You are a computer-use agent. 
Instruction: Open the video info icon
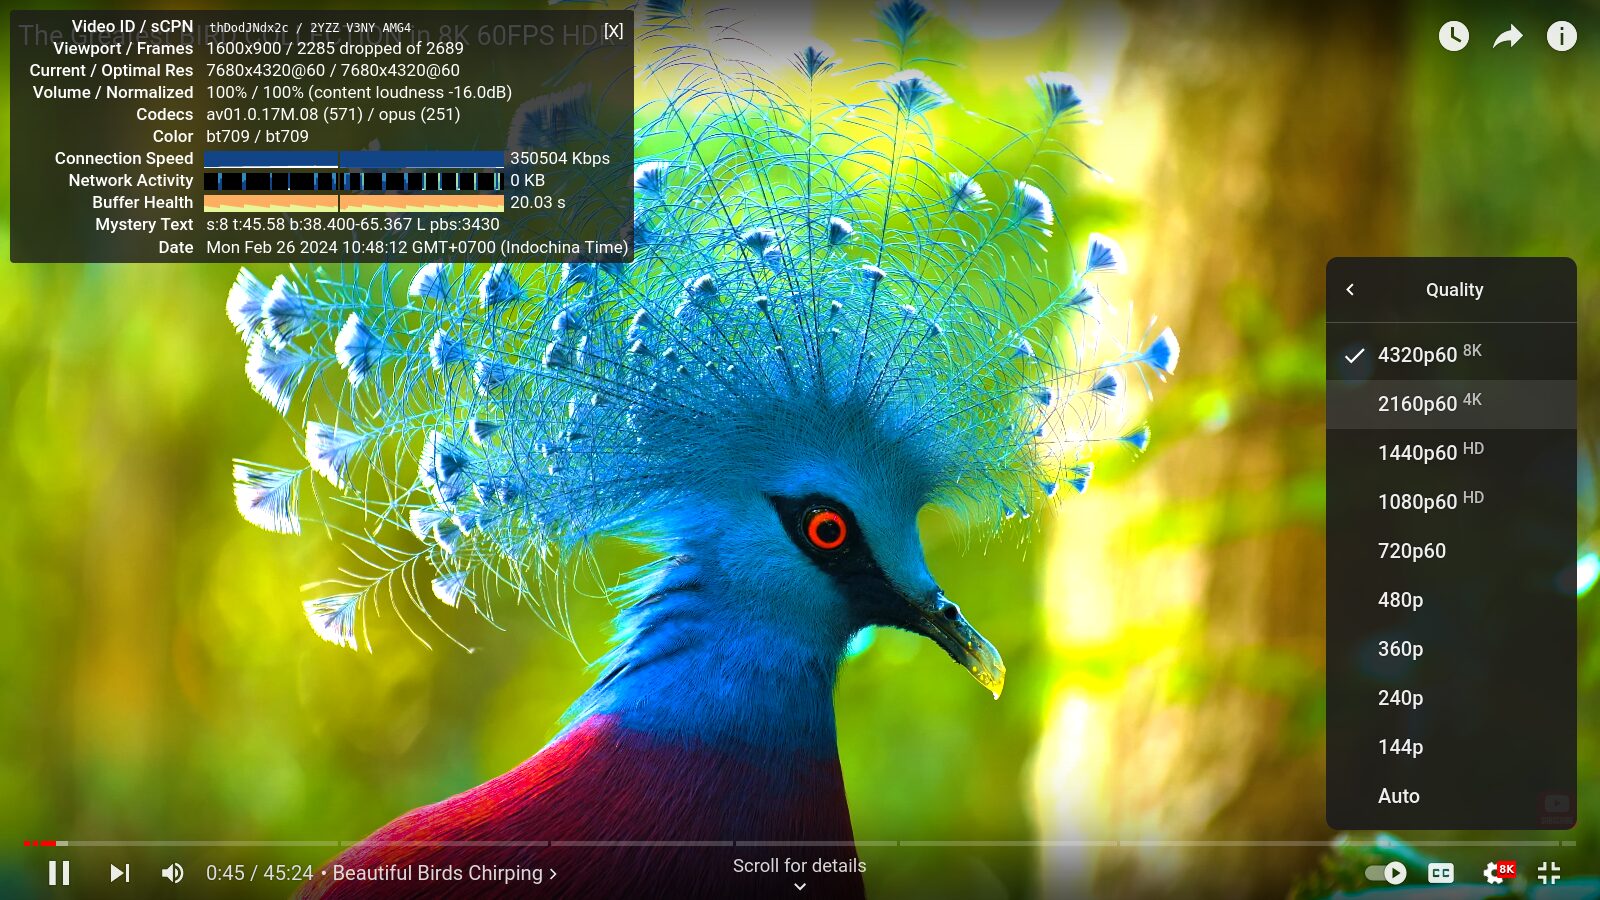pos(1562,37)
